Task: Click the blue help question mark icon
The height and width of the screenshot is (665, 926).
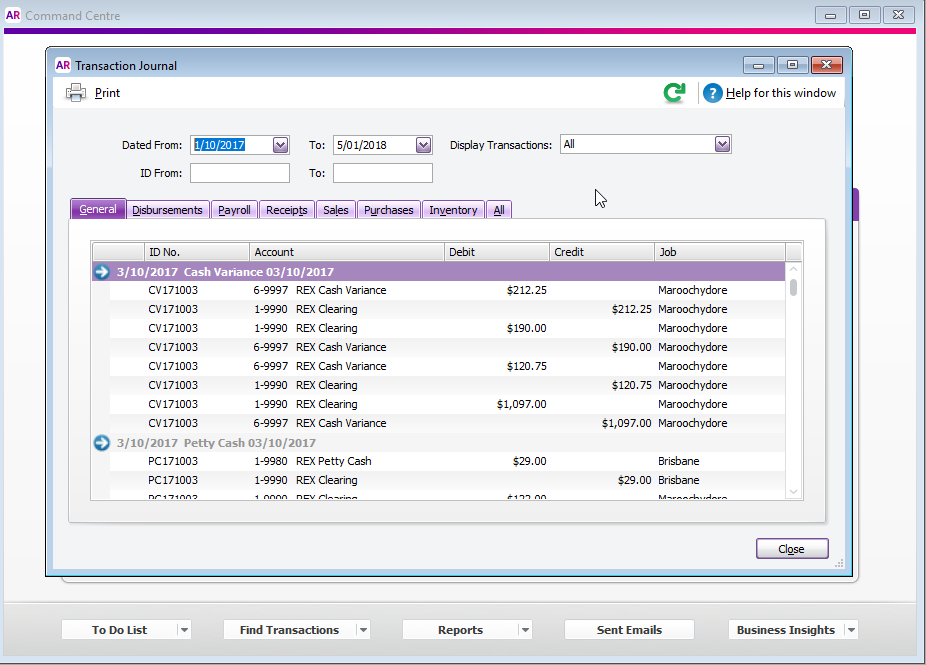Action: point(713,93)
